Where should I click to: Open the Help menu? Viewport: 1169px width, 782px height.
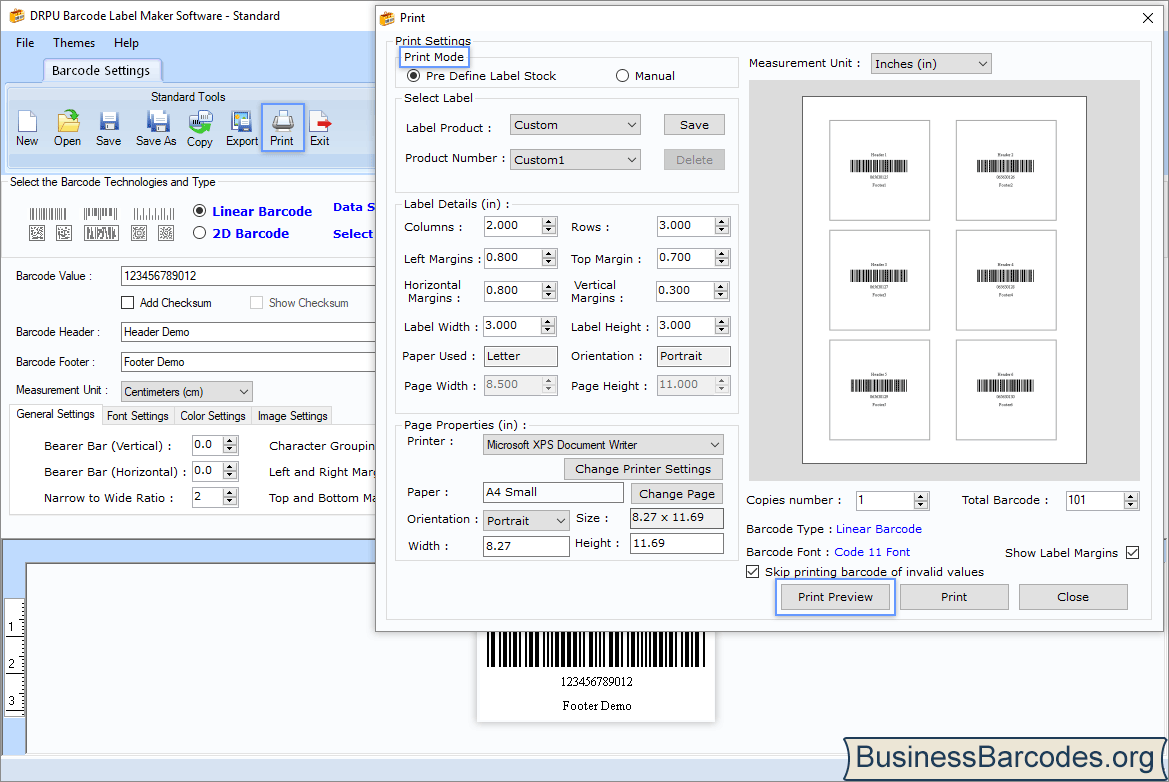126,43
